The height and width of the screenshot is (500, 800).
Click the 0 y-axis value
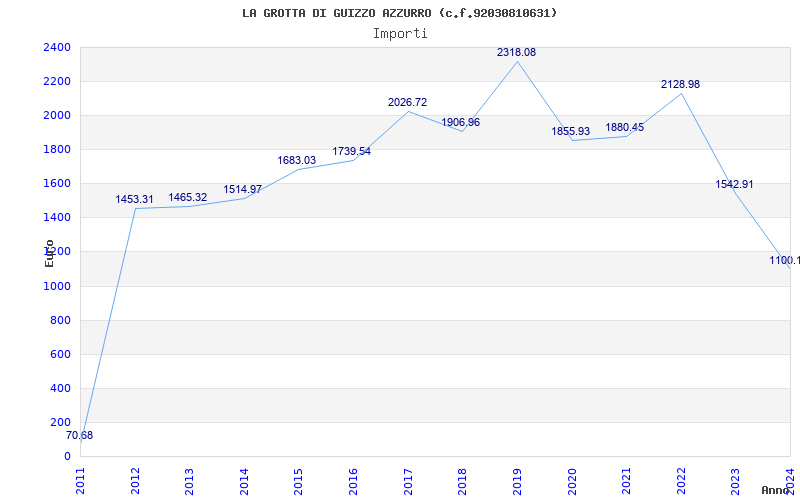click(67, 457)
